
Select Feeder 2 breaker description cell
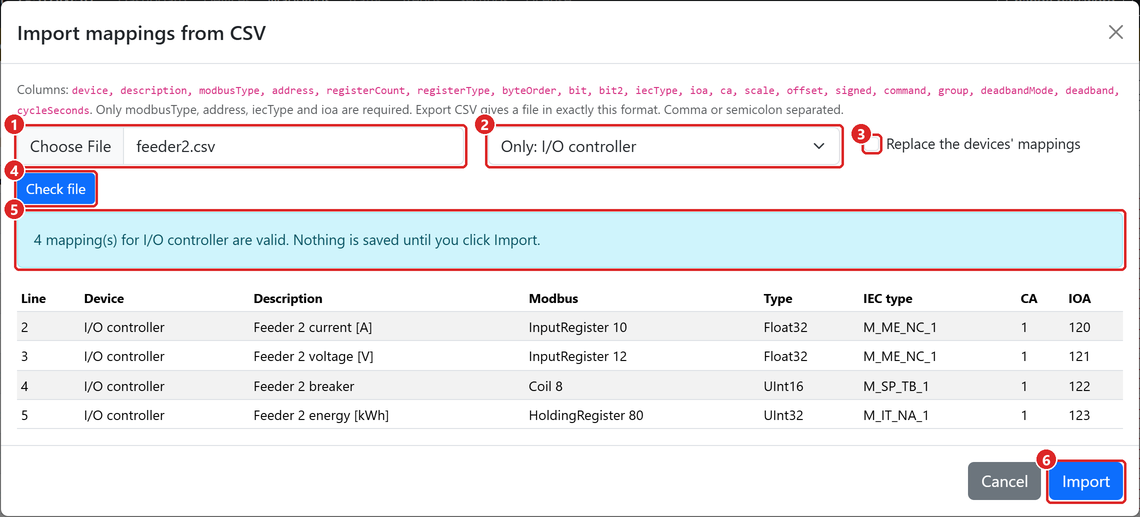tap(304, 386)
